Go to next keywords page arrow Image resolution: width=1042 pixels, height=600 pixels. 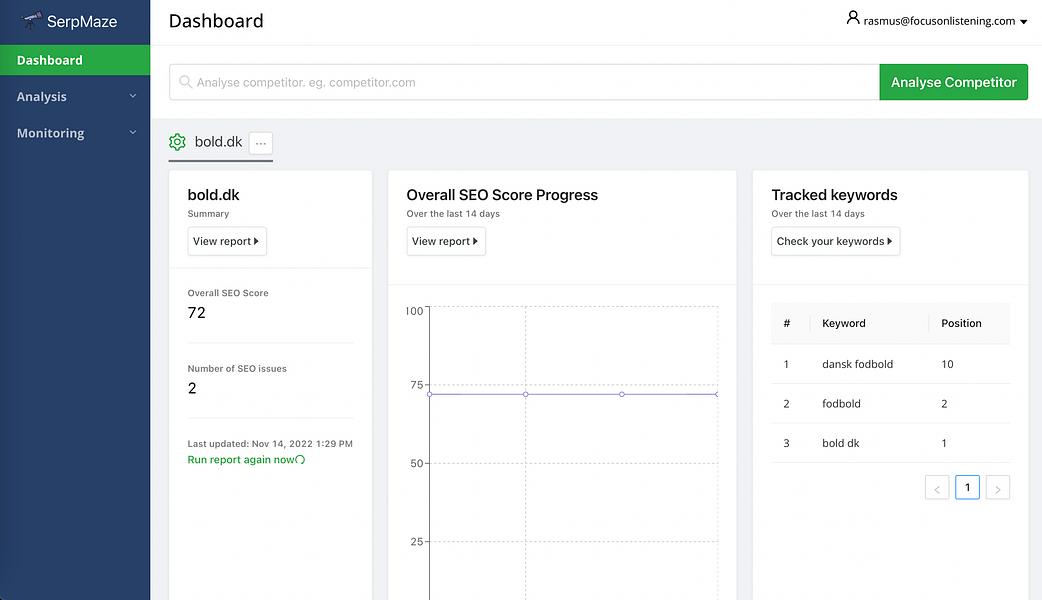997,488
